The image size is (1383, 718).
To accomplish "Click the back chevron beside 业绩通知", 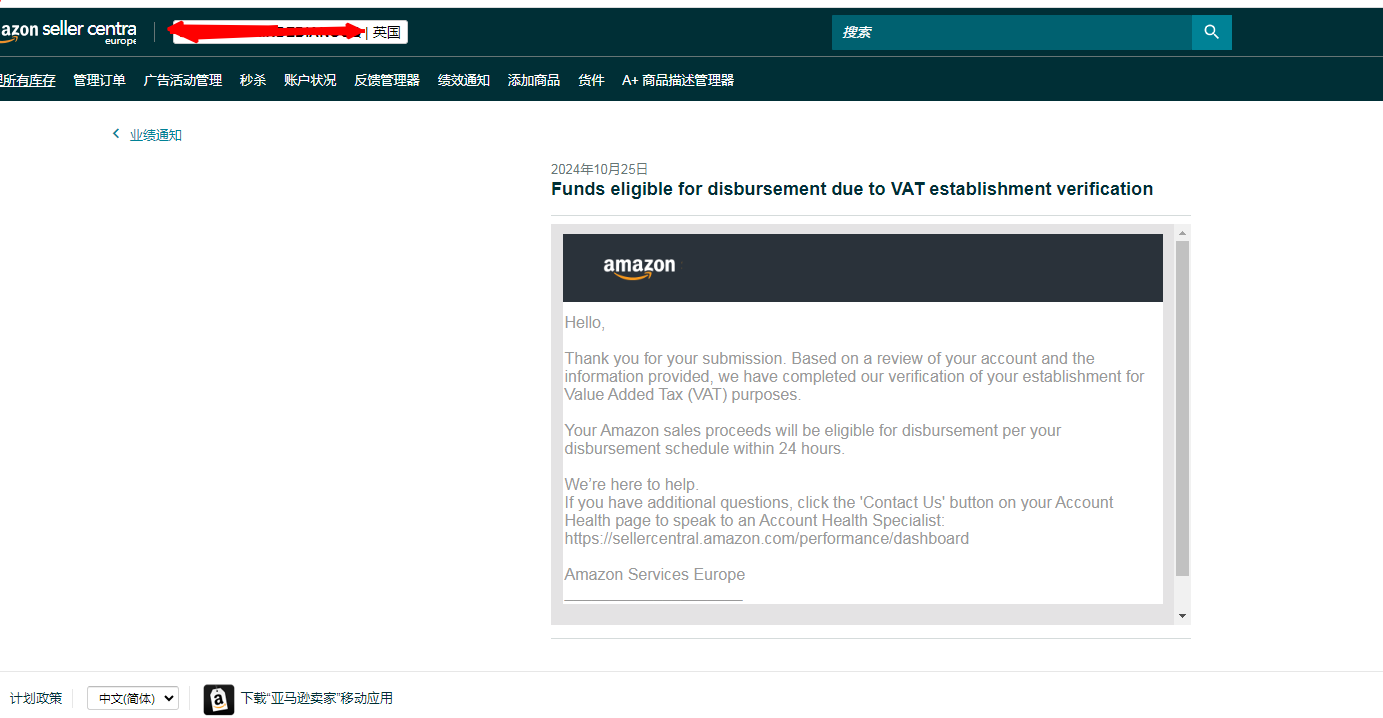I will 116,134.
